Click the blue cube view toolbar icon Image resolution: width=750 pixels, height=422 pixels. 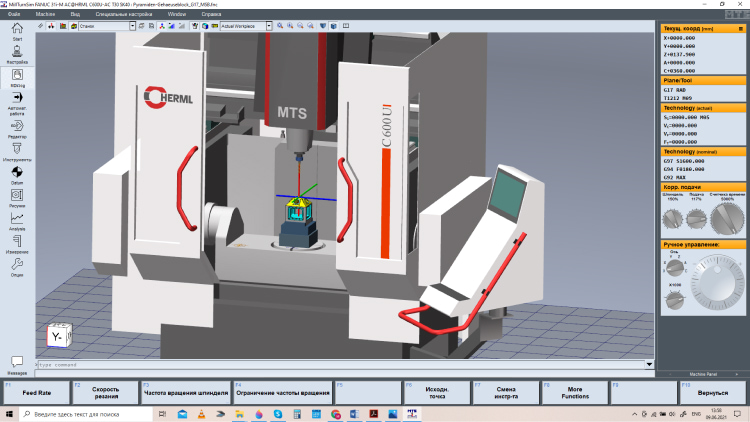coord(333,26)
